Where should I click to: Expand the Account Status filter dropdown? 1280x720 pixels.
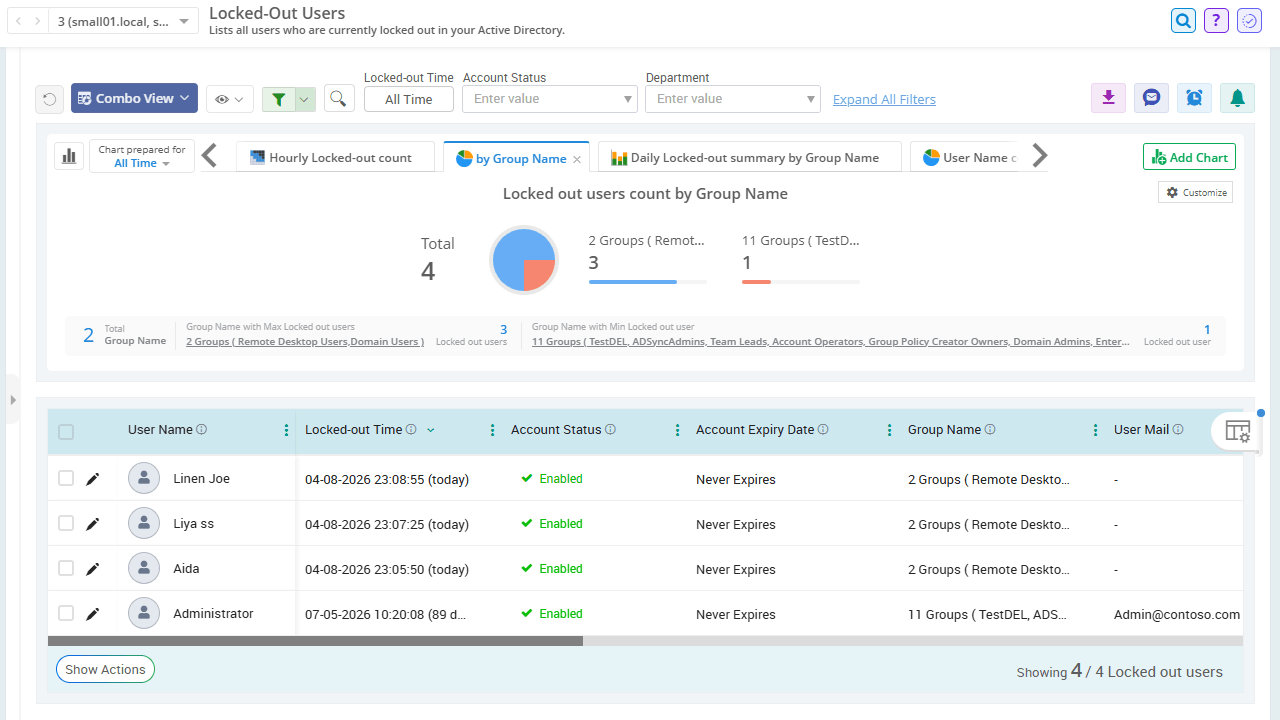point(550,99)
